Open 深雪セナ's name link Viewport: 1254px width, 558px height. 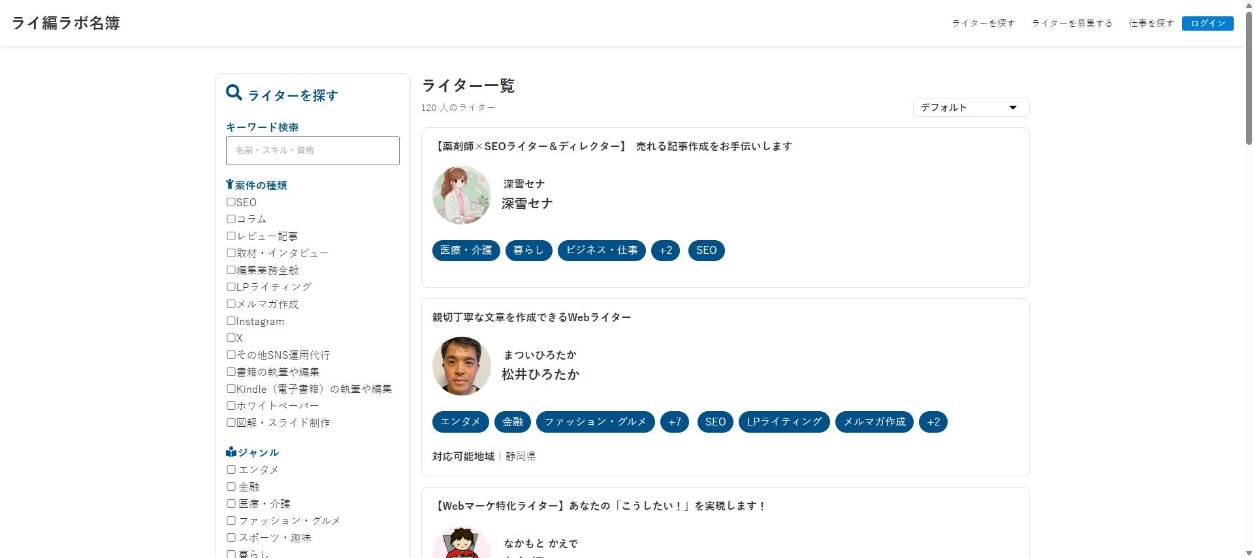click(527, 203)
